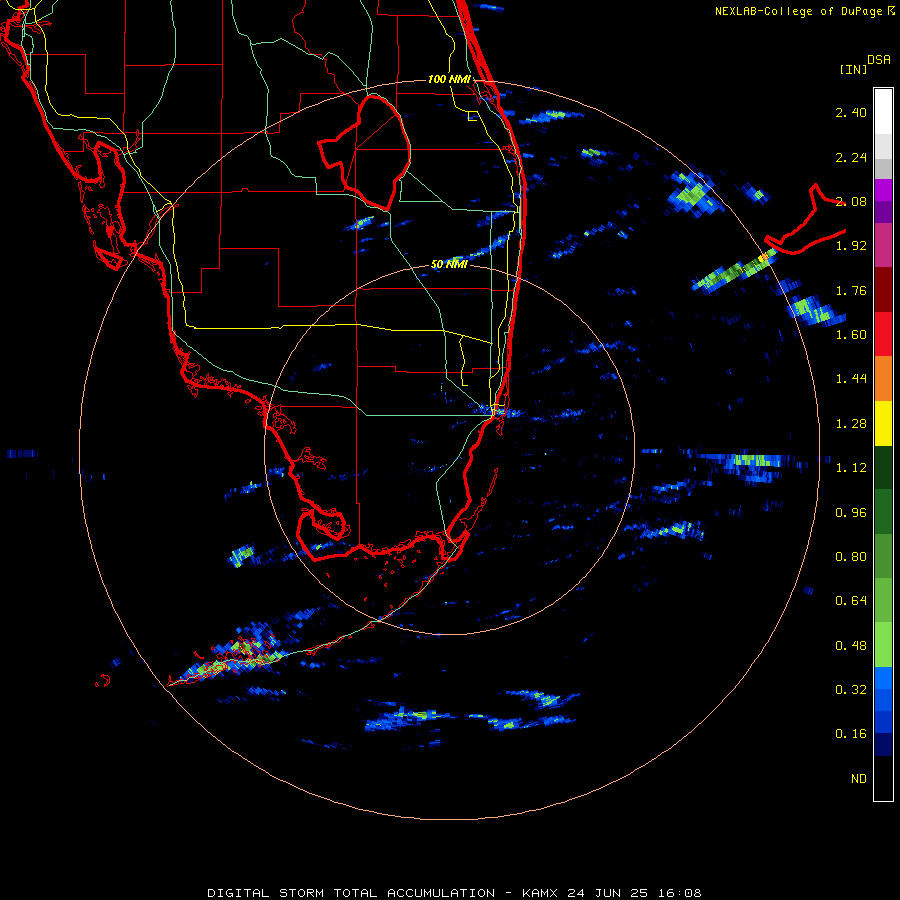Image resolution: width=900 pixels, height=900 pixels.
Task: Select the black ND swatch in legend
Action: [883, 778]
